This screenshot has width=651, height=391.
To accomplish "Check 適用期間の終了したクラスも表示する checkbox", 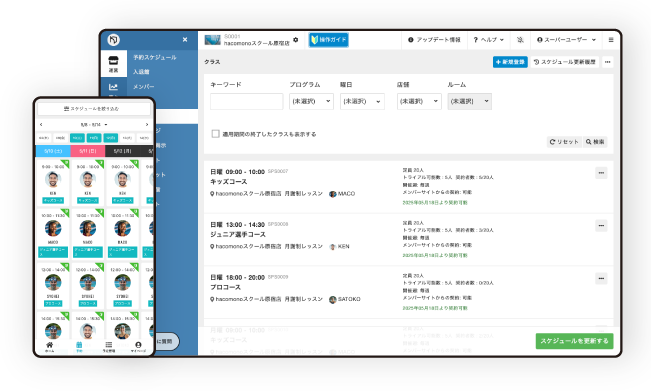I will click(x=215, y=134).
